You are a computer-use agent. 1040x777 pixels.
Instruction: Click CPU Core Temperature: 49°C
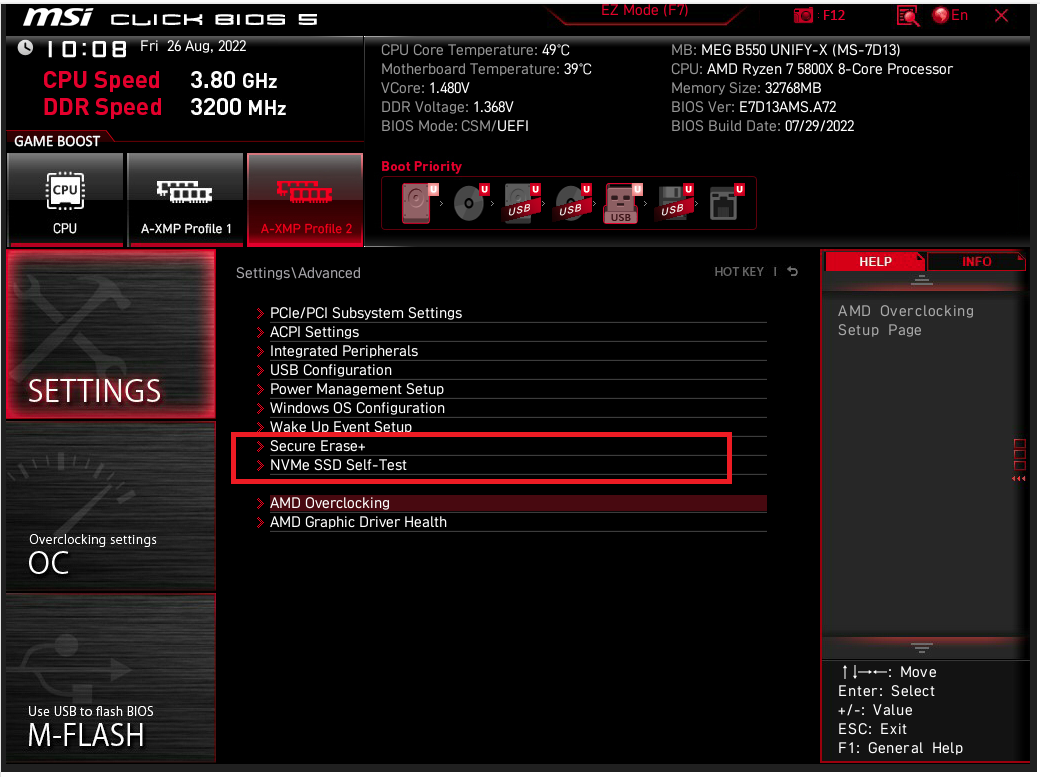475,50
